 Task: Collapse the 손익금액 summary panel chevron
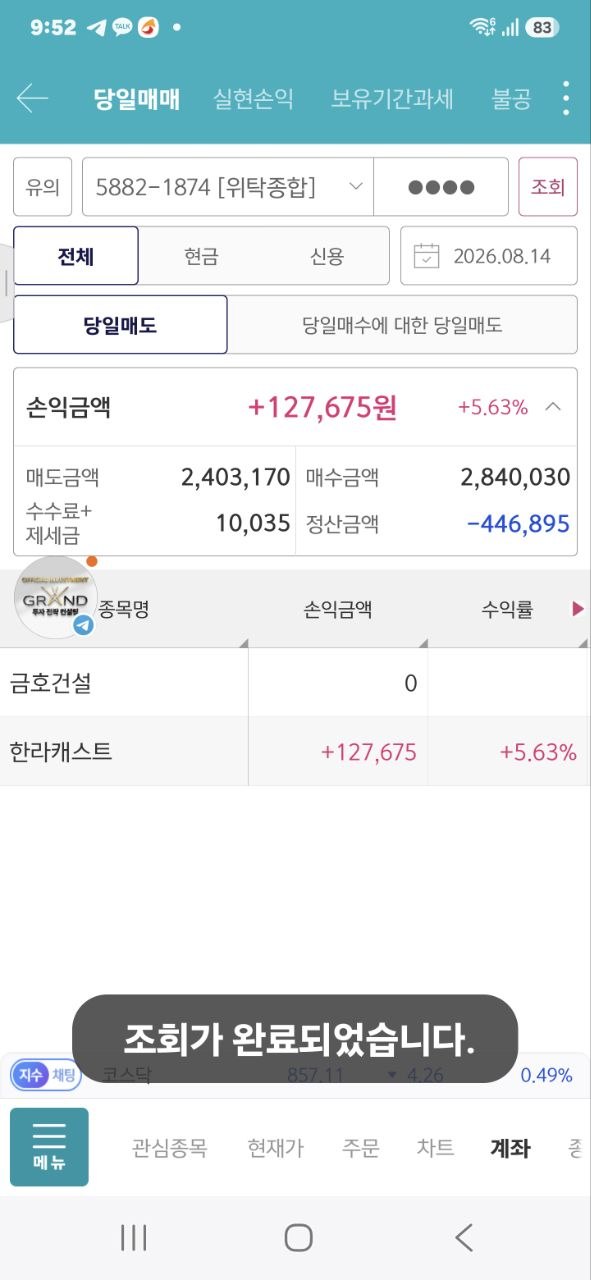click(553, 407)
